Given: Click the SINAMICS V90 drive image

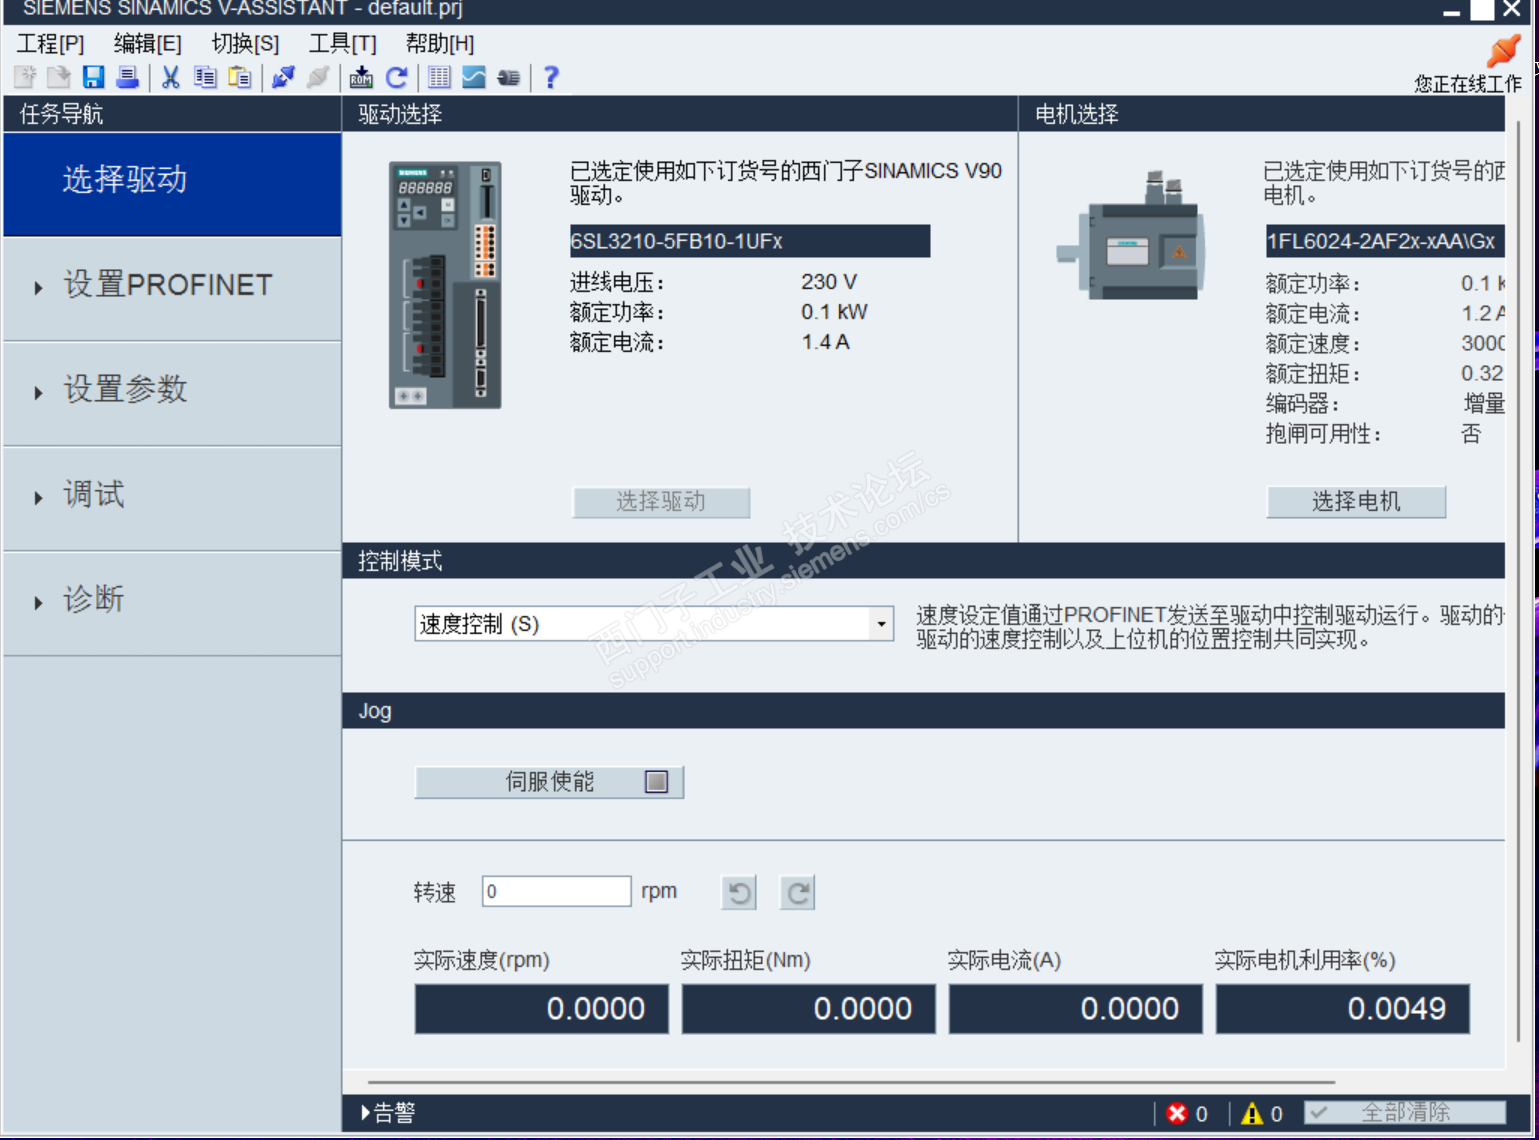Looking at the screenshot, I should (445, 285).
